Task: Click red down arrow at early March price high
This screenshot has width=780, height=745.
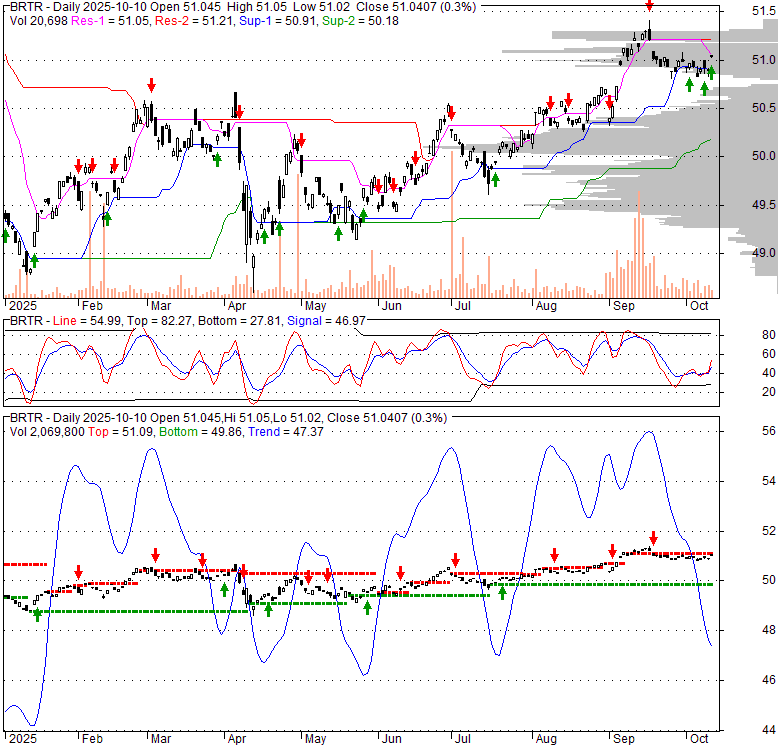Action: (x=151, y=85)
